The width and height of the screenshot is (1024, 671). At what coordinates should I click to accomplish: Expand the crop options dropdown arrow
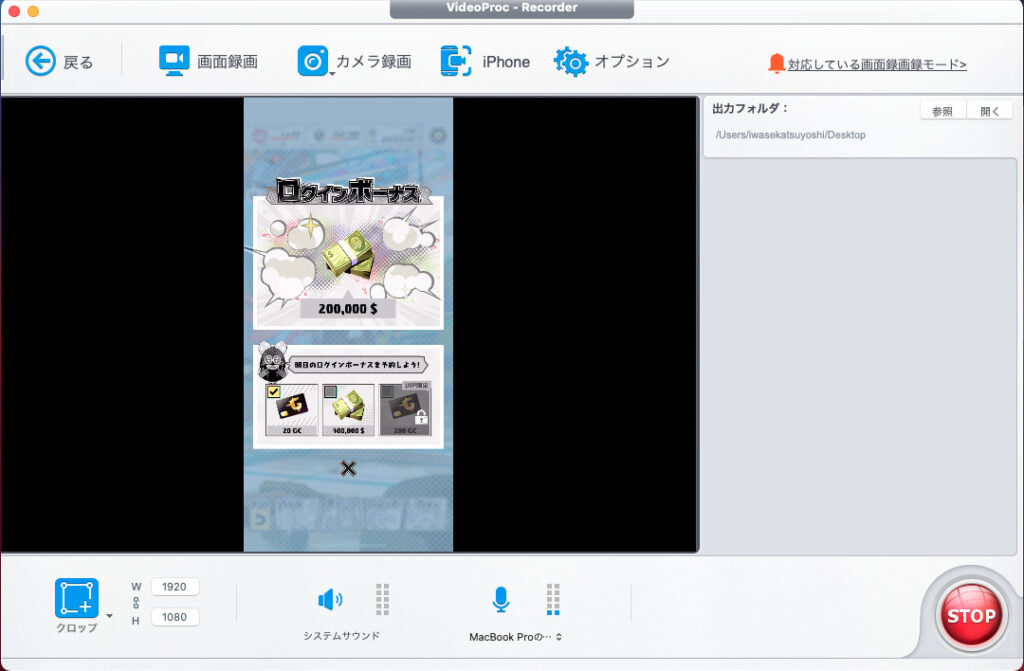click(x=109, y=616)
